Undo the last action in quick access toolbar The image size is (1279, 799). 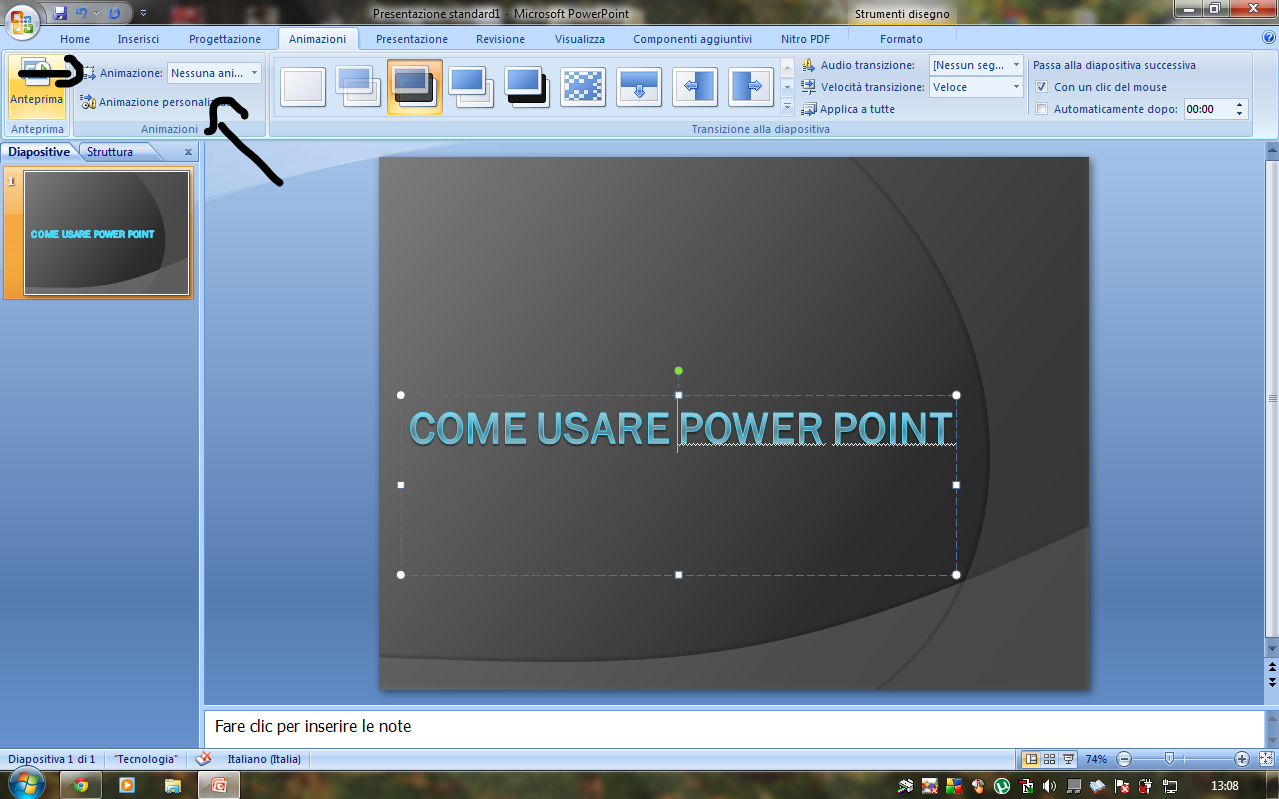82,13
